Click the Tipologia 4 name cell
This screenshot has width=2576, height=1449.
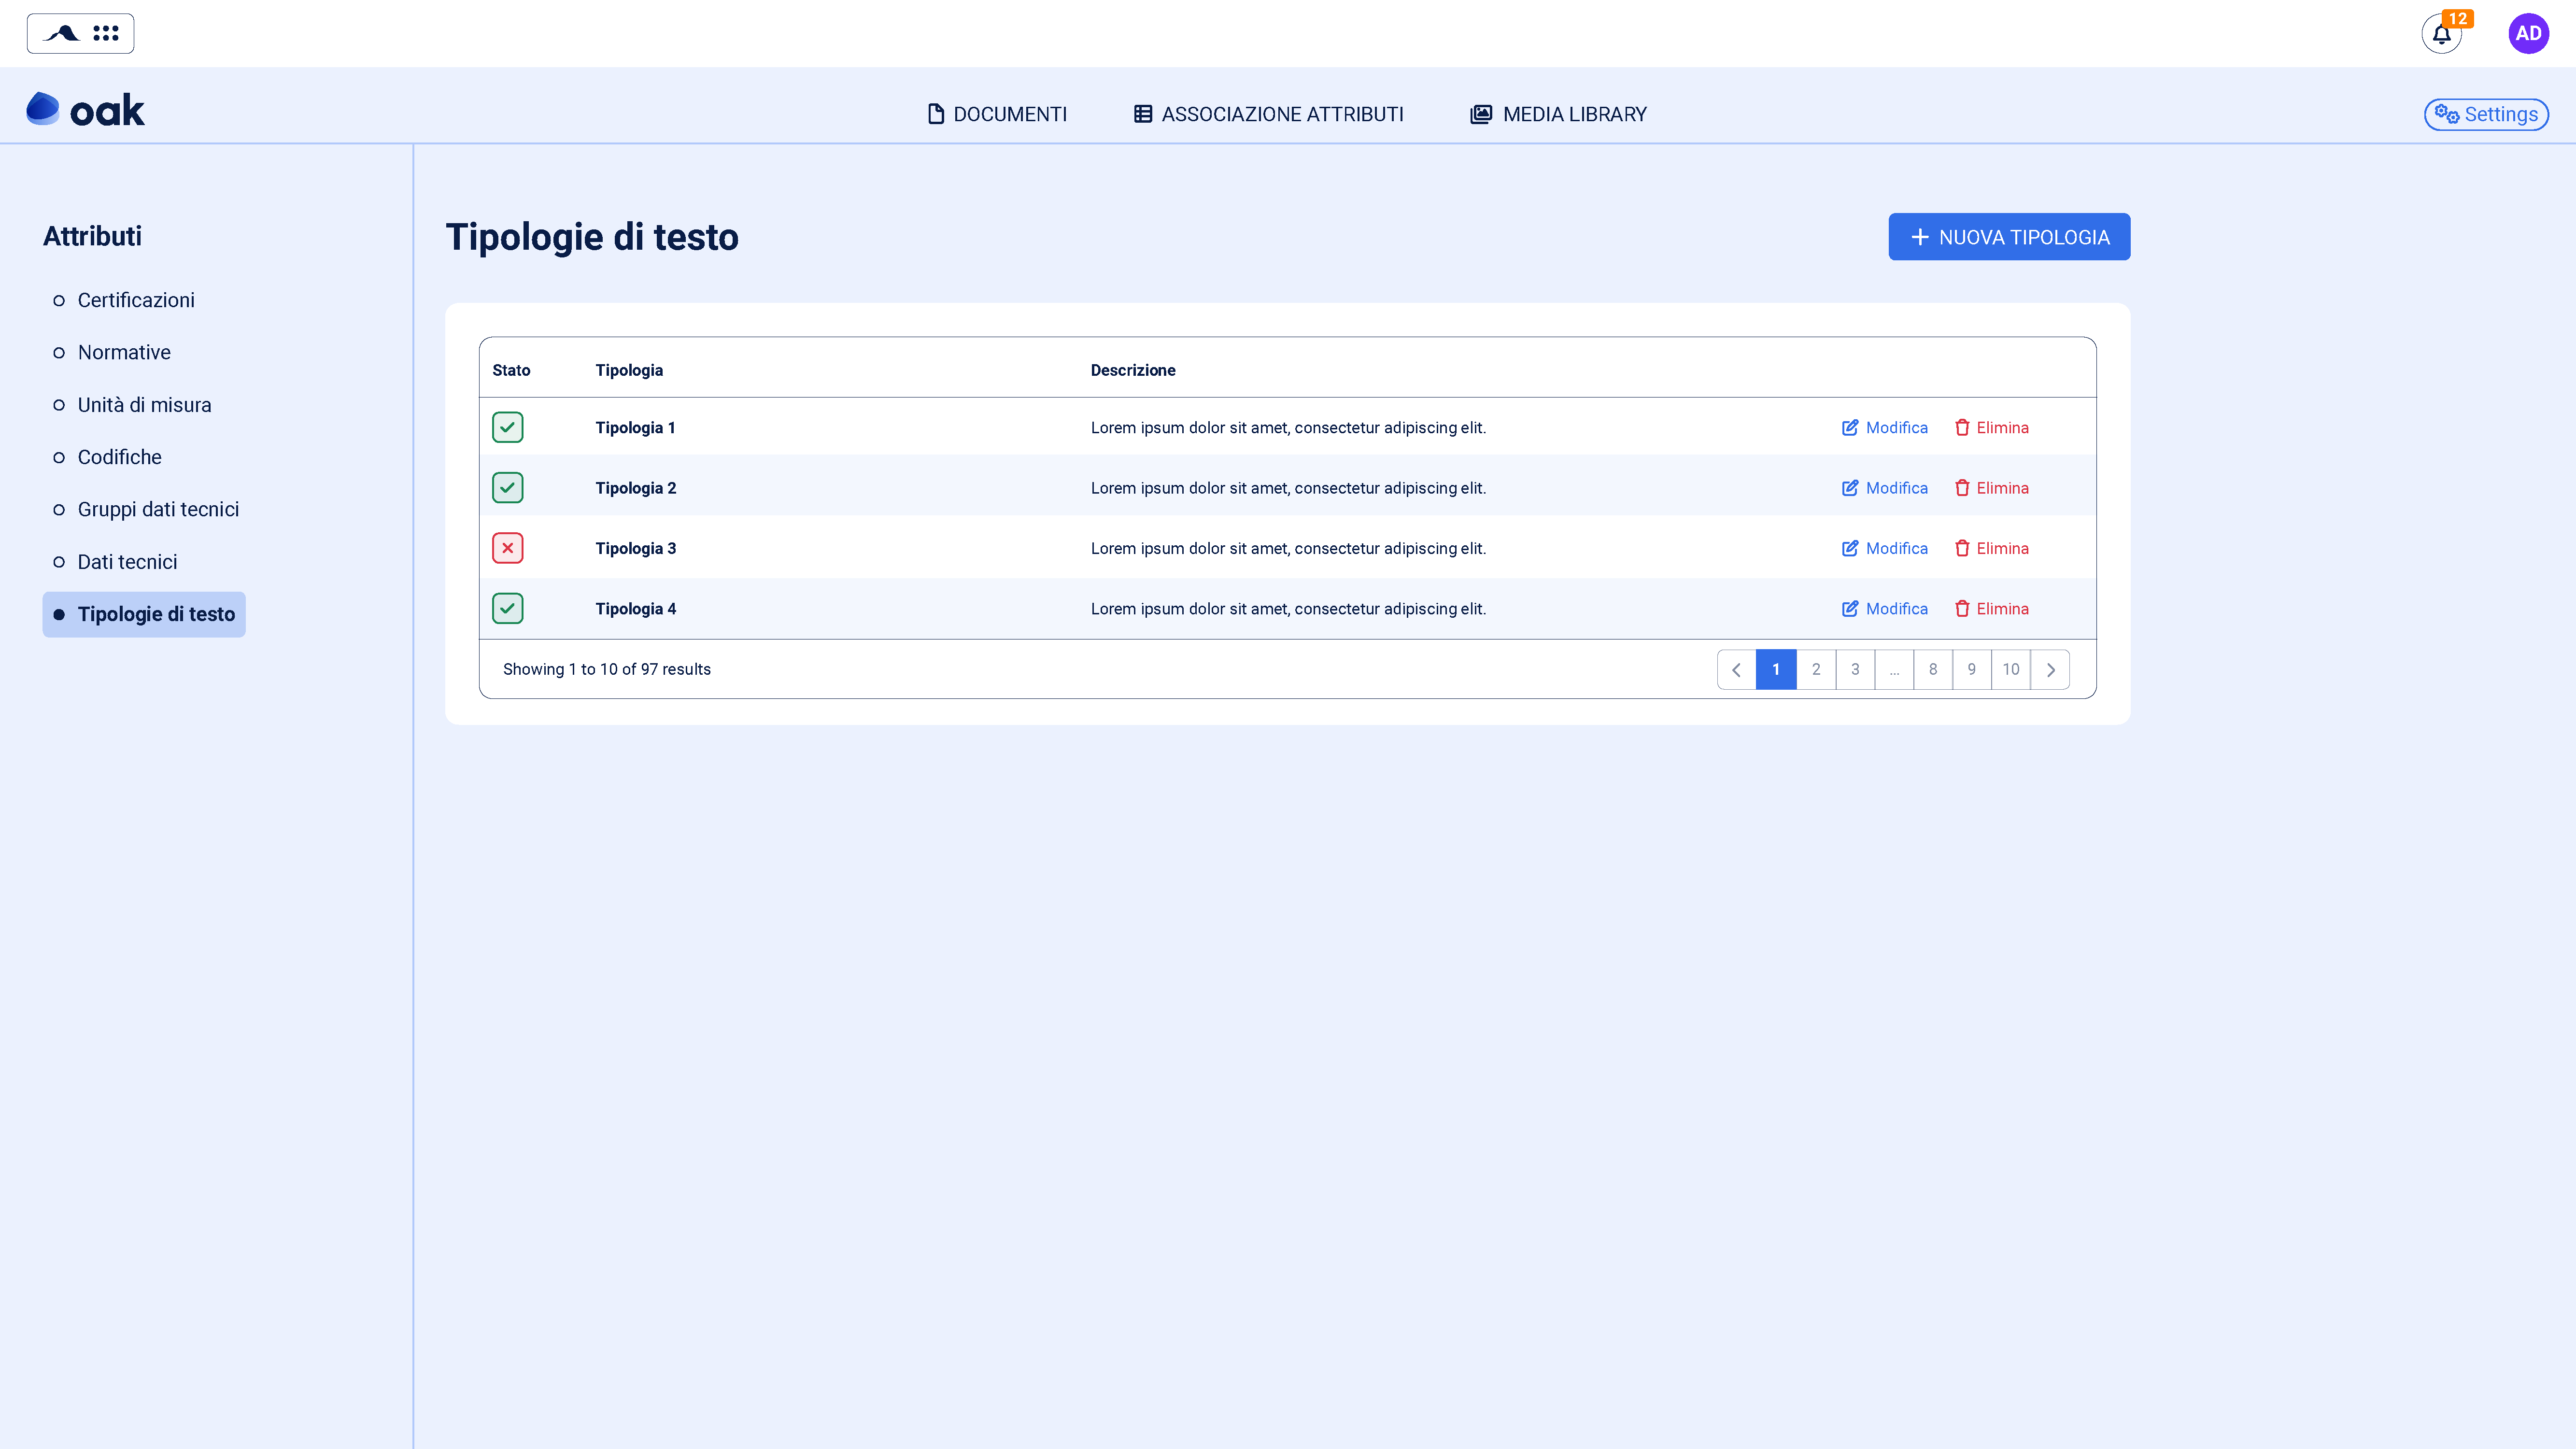pos(636,609)
